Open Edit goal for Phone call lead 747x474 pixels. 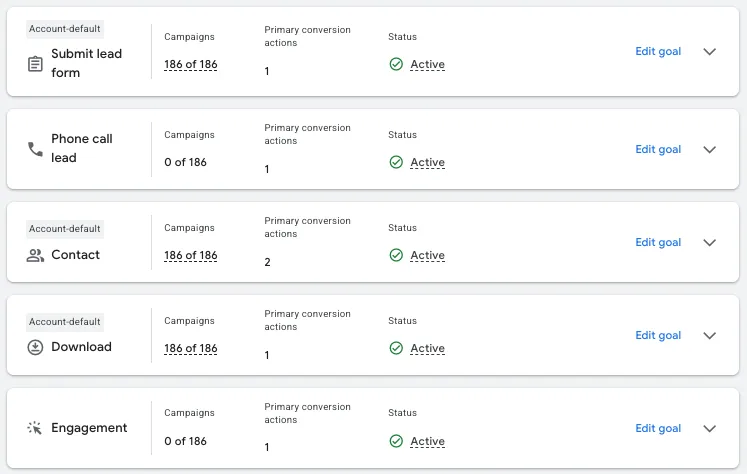(x=658, y=150)
